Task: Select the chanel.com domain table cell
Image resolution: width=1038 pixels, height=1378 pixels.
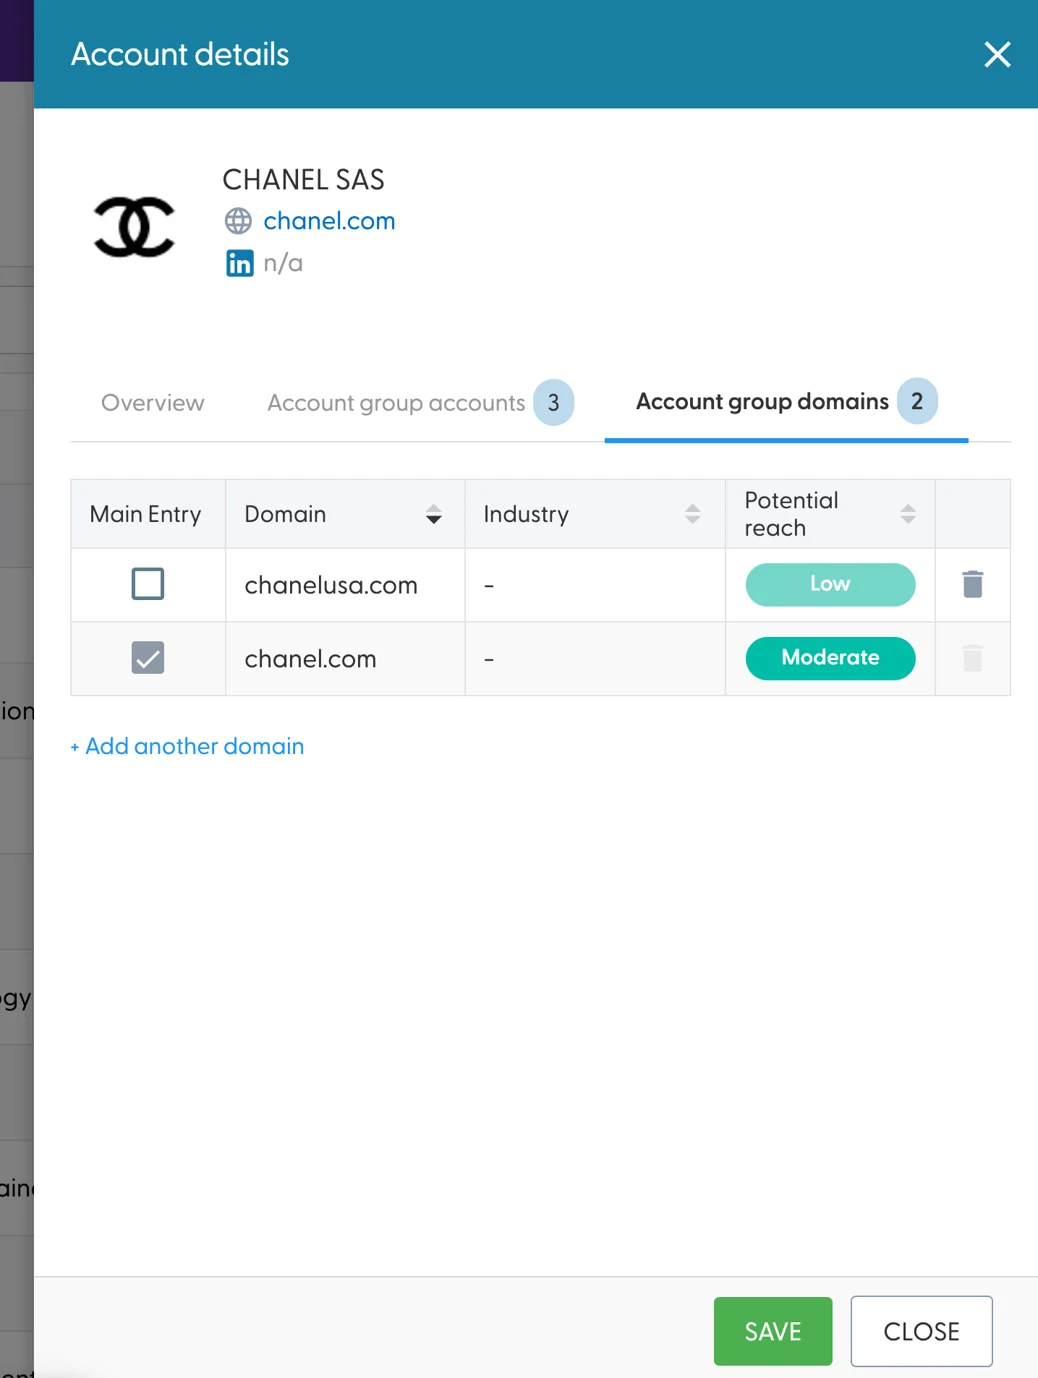Action: point(345,659)
